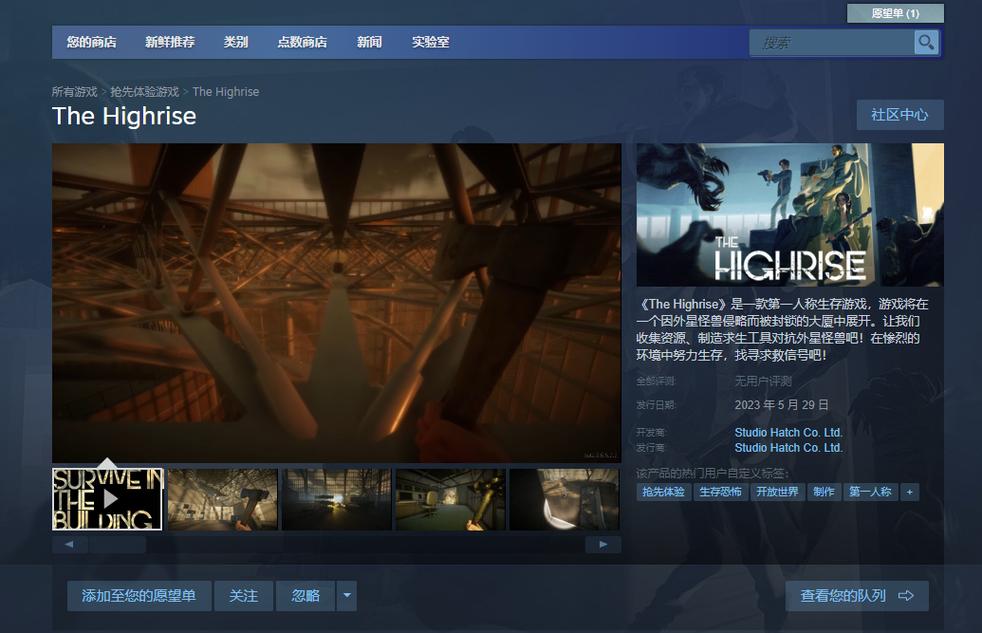Play the Survive in the Building trailer thumbnail
Image resolution: width=982 pixels, height=633 pixels.
[107, 499]
